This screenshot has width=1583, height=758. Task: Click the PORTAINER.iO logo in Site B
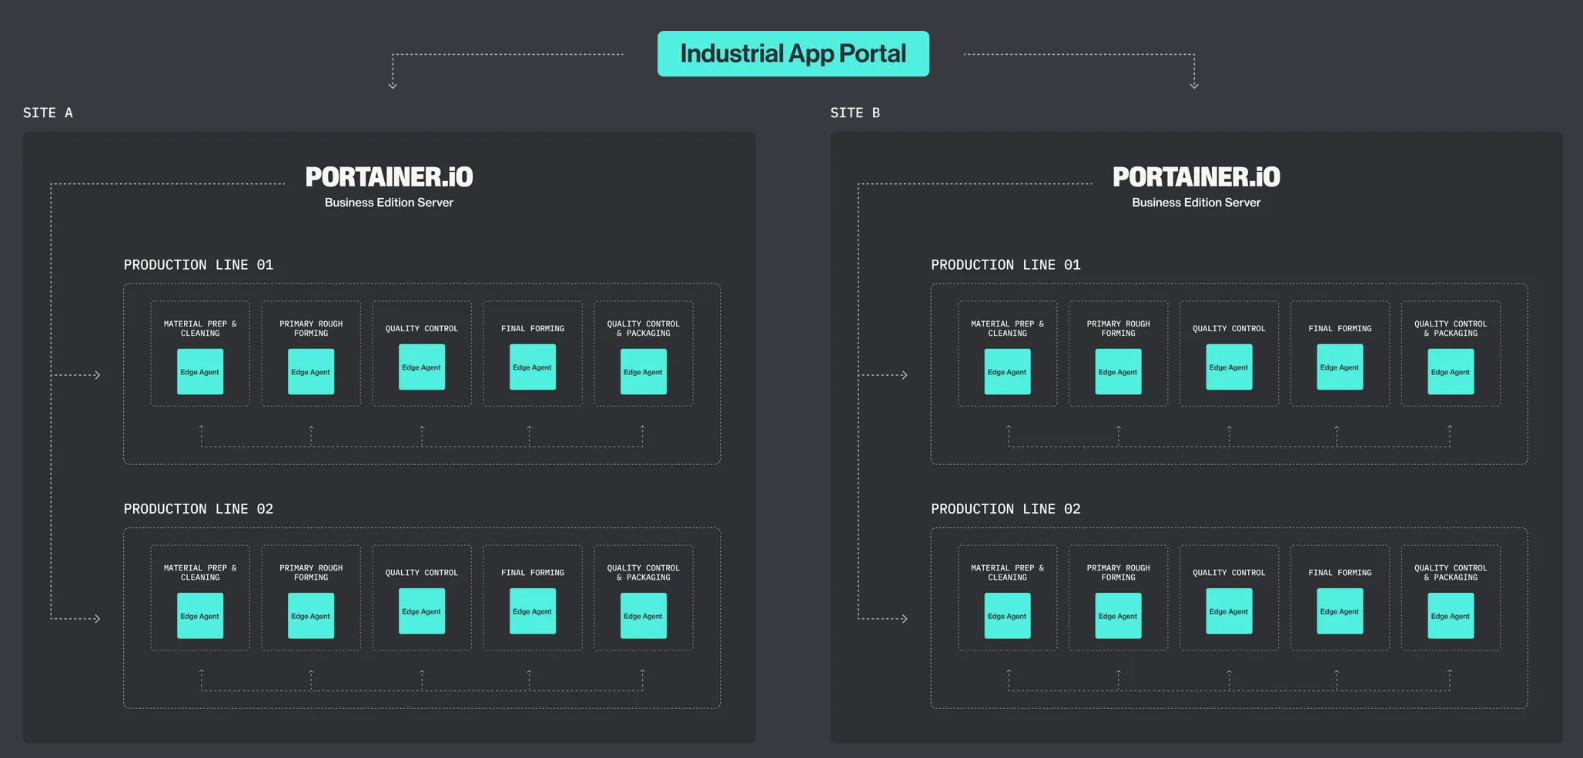(1196, 177)
